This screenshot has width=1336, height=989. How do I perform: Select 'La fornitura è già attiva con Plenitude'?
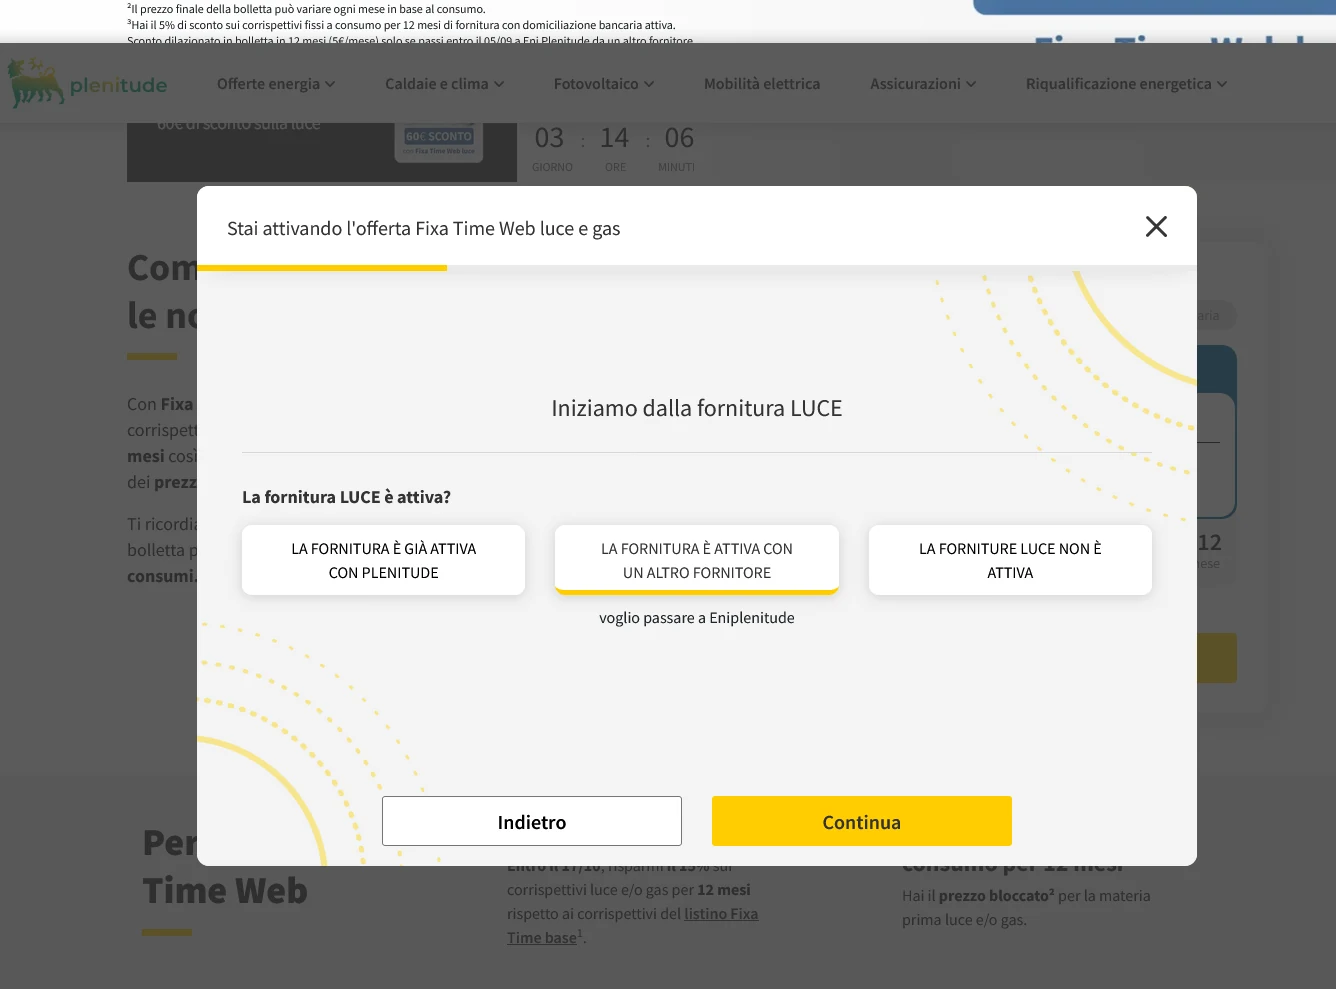point(383,560)
